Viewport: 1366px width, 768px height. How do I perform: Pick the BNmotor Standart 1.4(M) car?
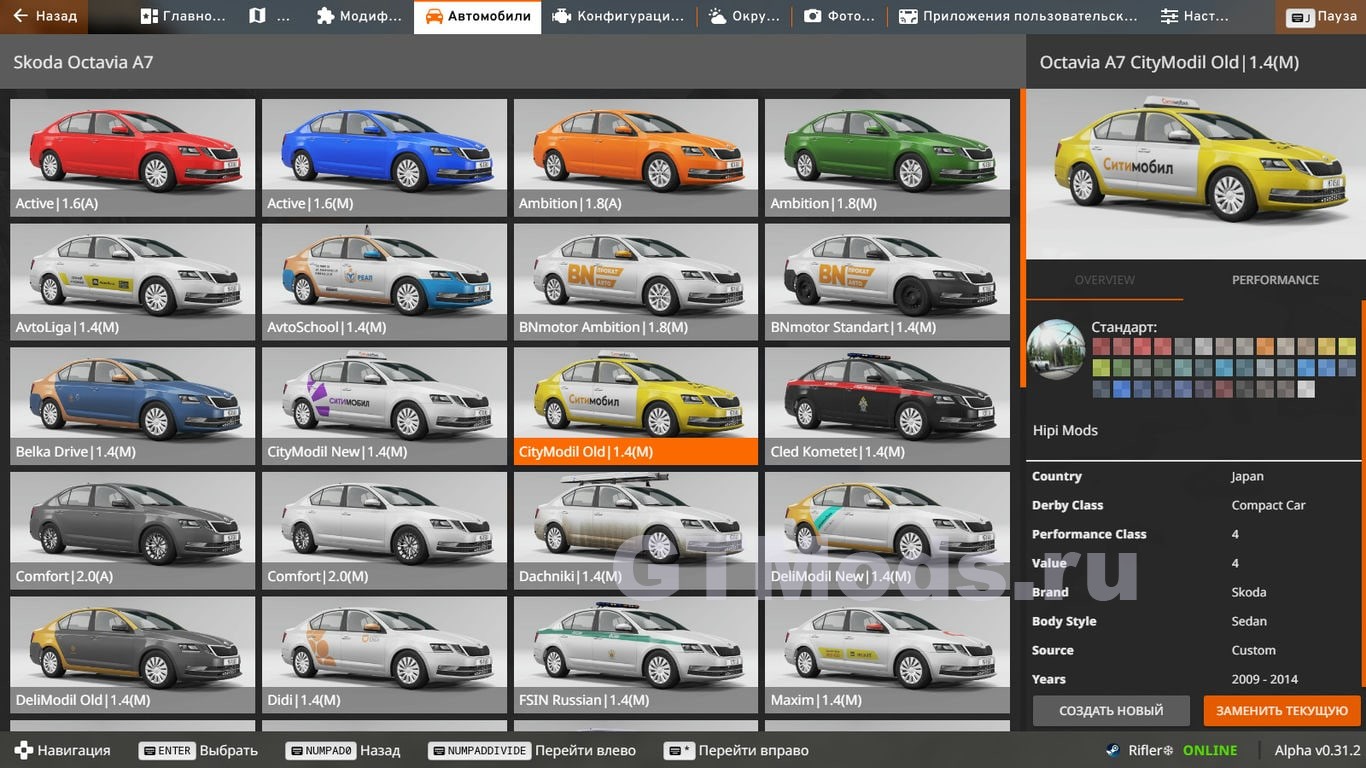pyautogui.click(x=887, y=281)
